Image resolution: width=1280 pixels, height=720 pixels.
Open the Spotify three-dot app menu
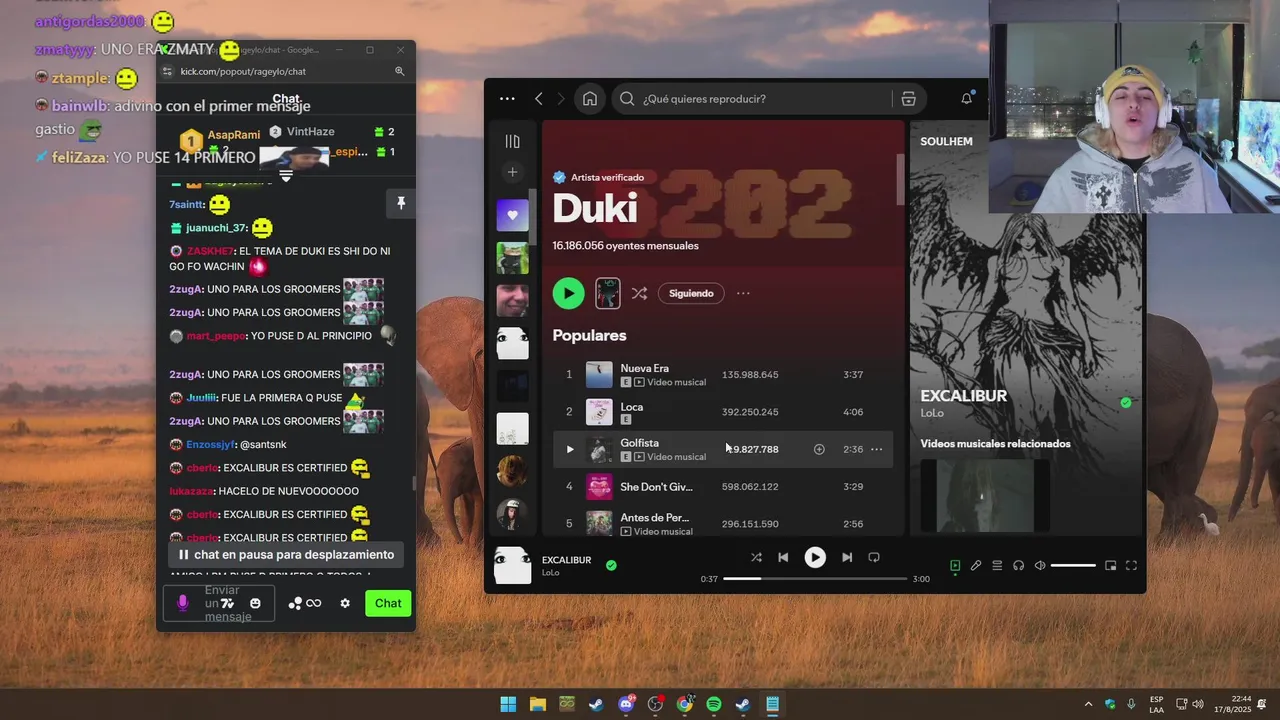pos(507,98)
